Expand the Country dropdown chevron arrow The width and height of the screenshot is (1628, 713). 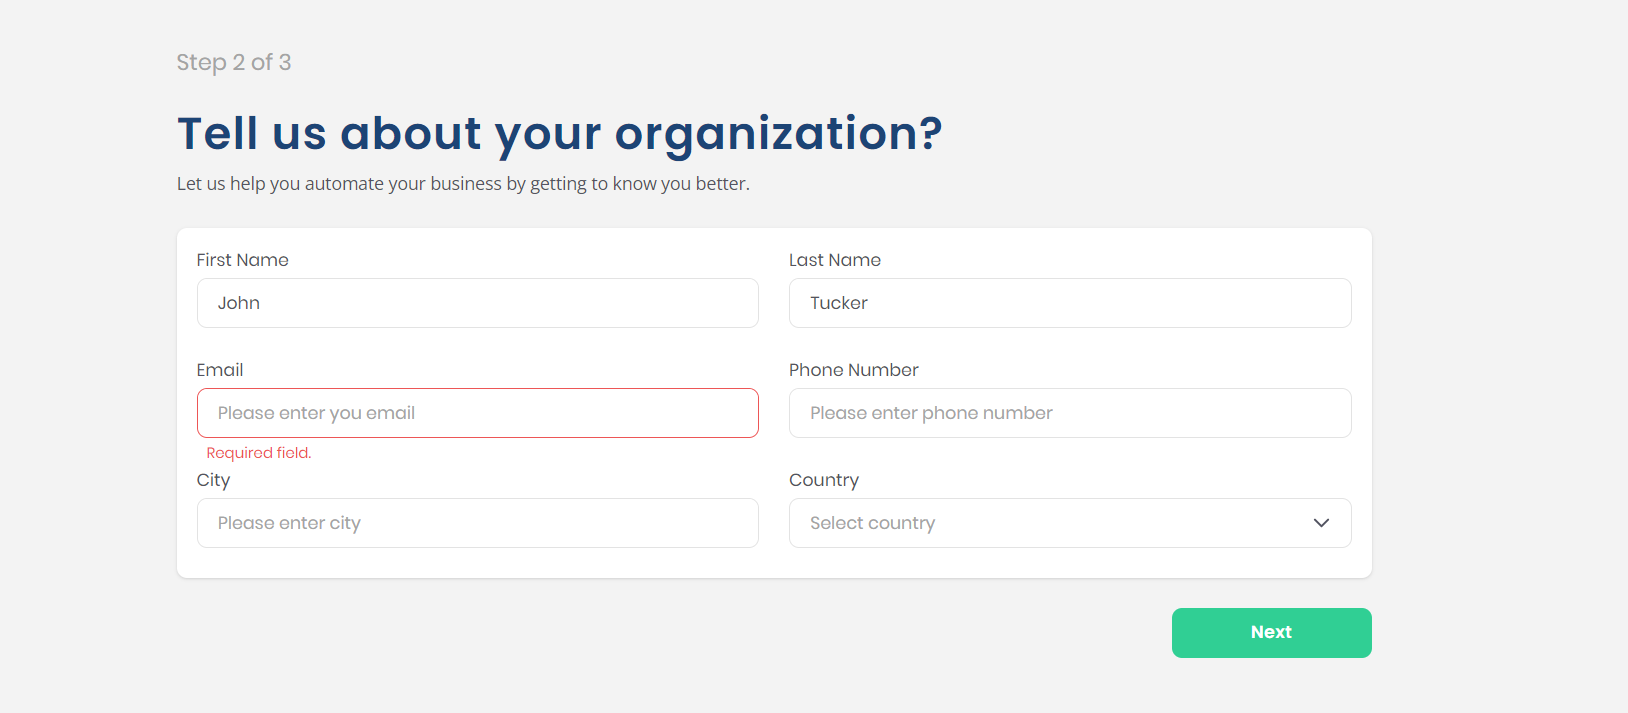point(1321,523)
